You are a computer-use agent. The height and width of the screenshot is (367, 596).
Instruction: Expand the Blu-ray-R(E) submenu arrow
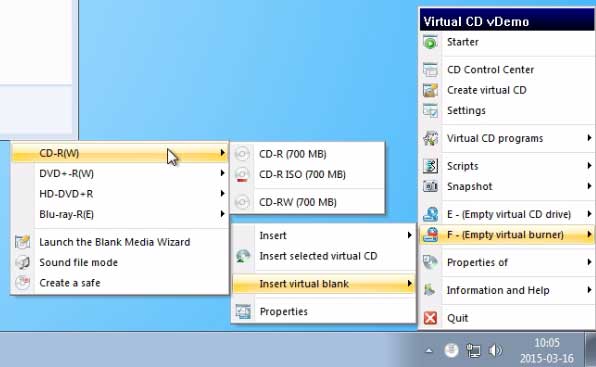tap(222, 214)
